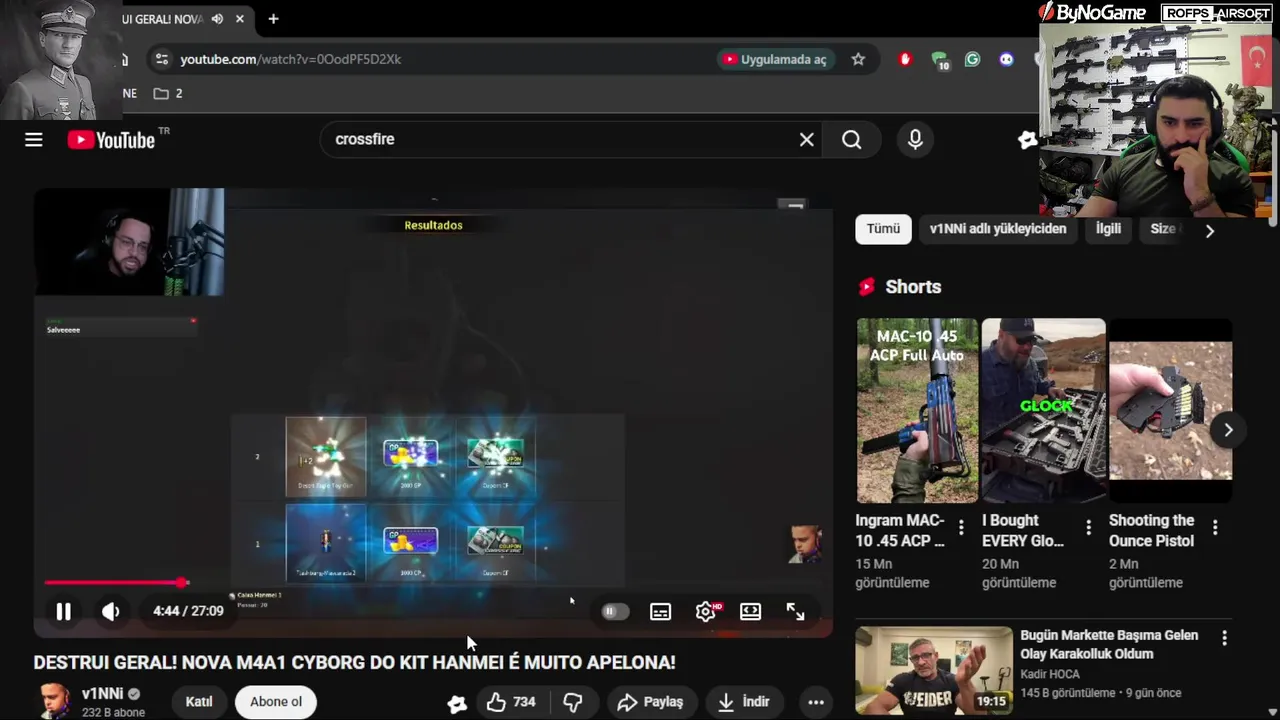Go to YouTube home via logo
The width and height of the screenshot is (1280, 720).
[x=111, y=140]
